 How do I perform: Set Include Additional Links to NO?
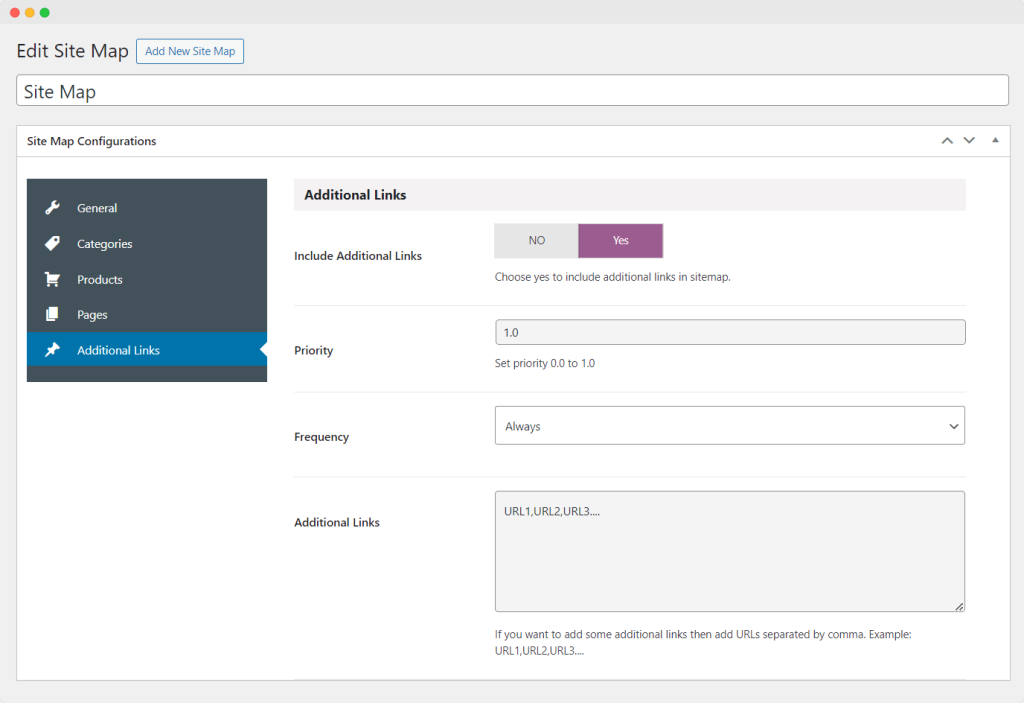coord(536,241)
